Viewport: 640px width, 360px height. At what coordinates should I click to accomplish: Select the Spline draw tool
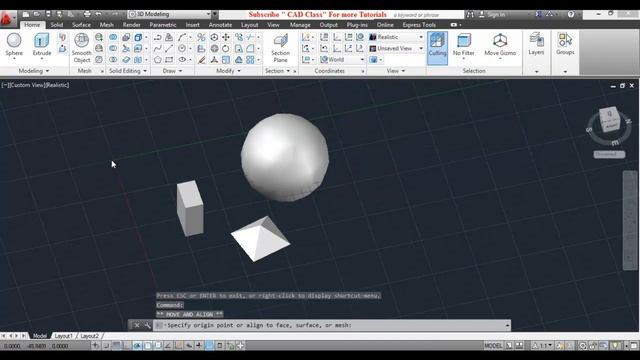[x=157, y=48]
